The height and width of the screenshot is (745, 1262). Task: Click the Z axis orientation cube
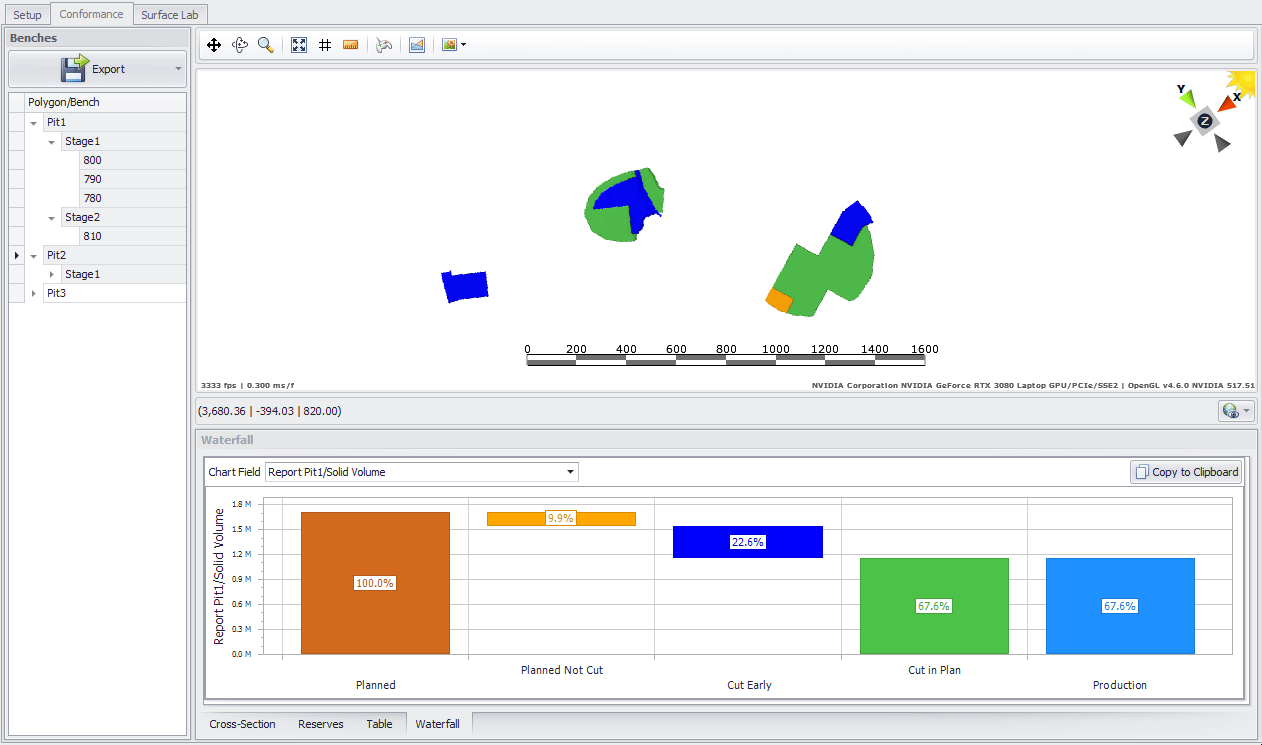[x=1205, y=121]
